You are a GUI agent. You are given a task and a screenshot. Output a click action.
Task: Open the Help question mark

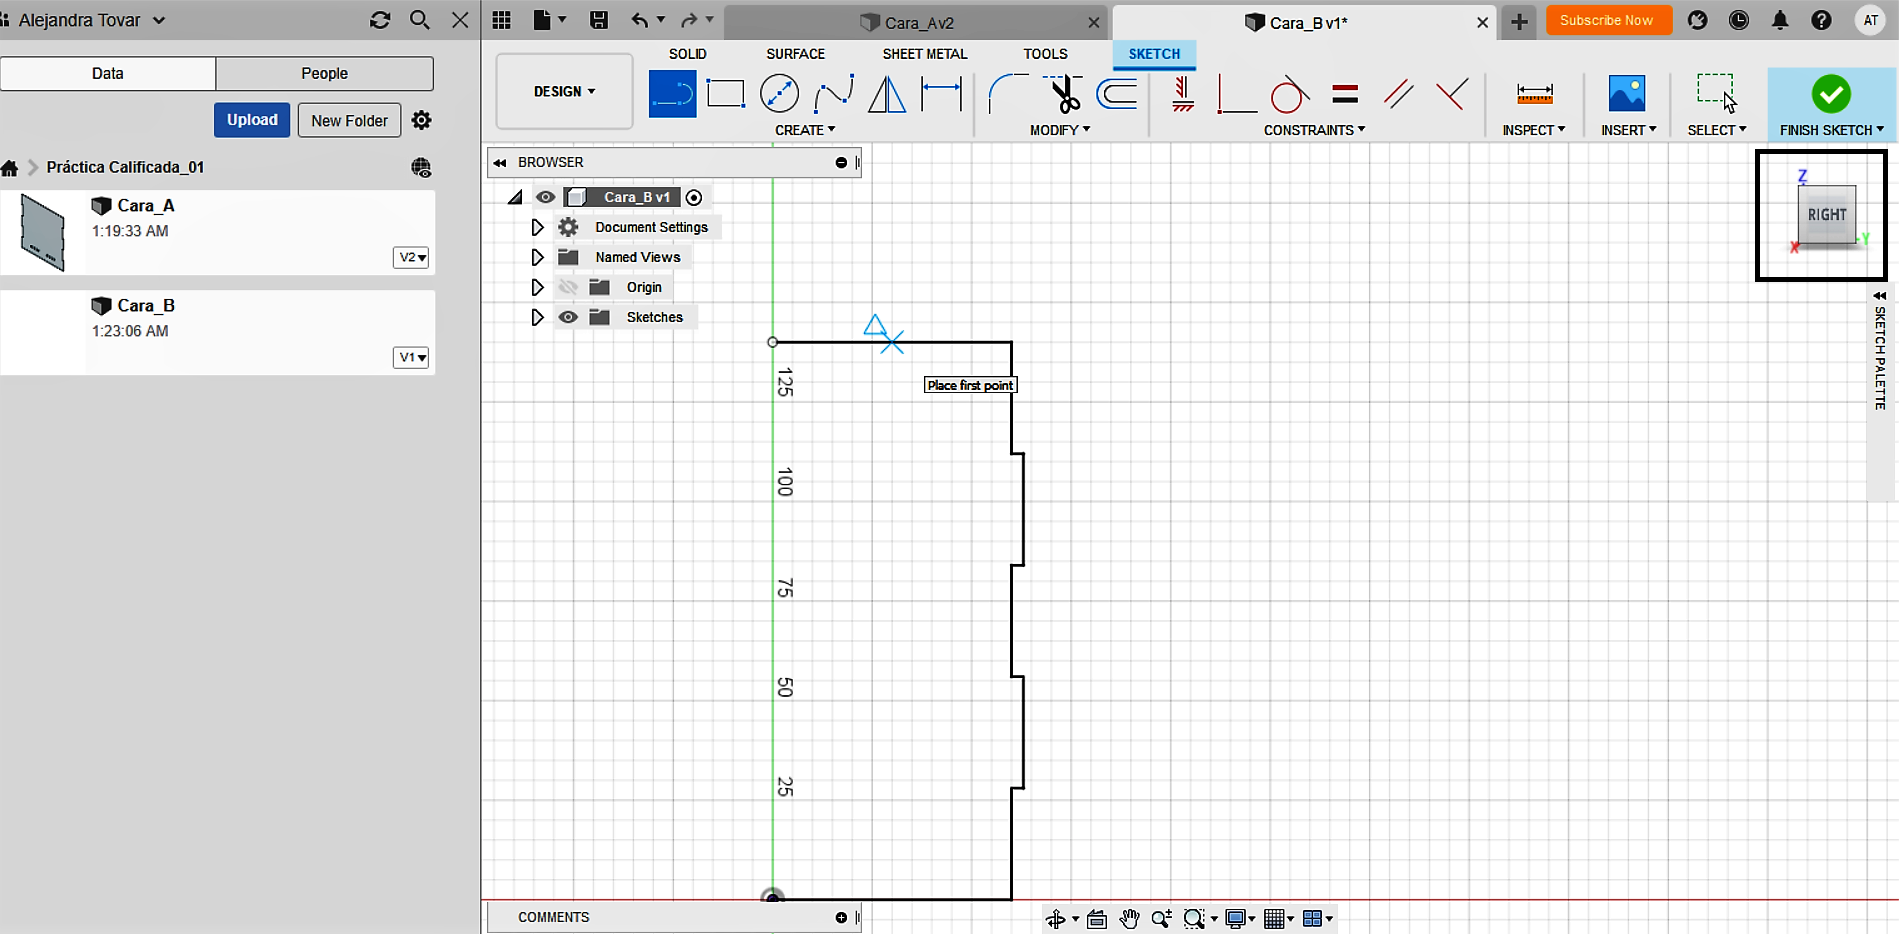[x=1821, y=20]
